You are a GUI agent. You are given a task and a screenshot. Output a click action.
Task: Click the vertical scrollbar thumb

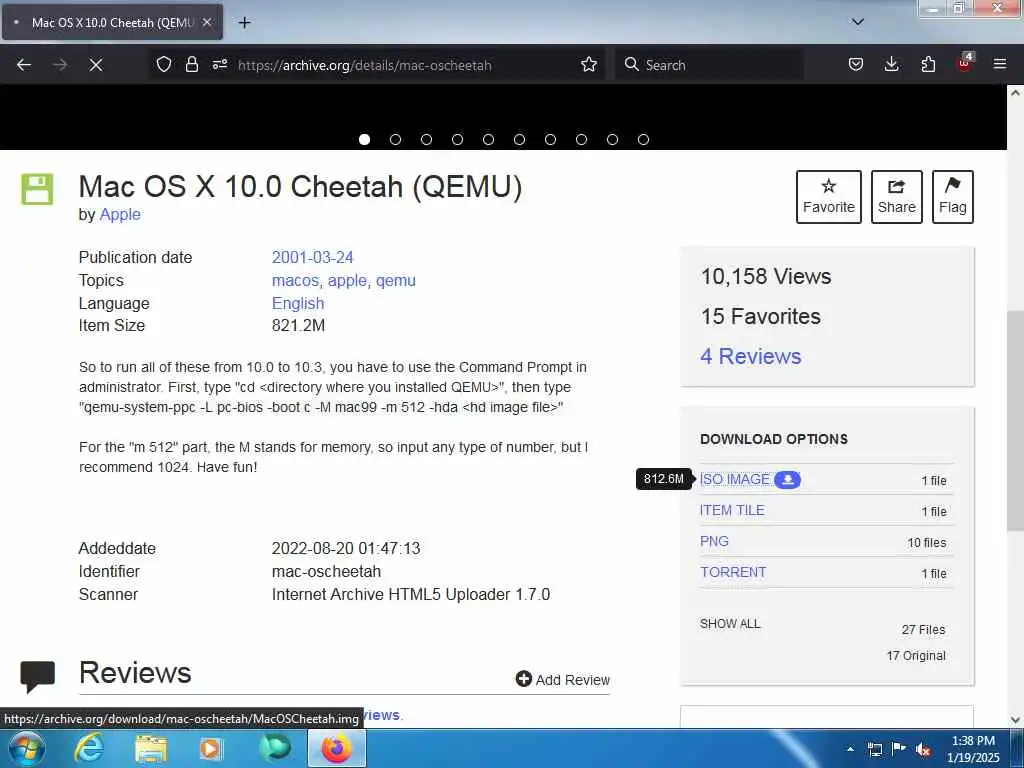[1016, 421]
